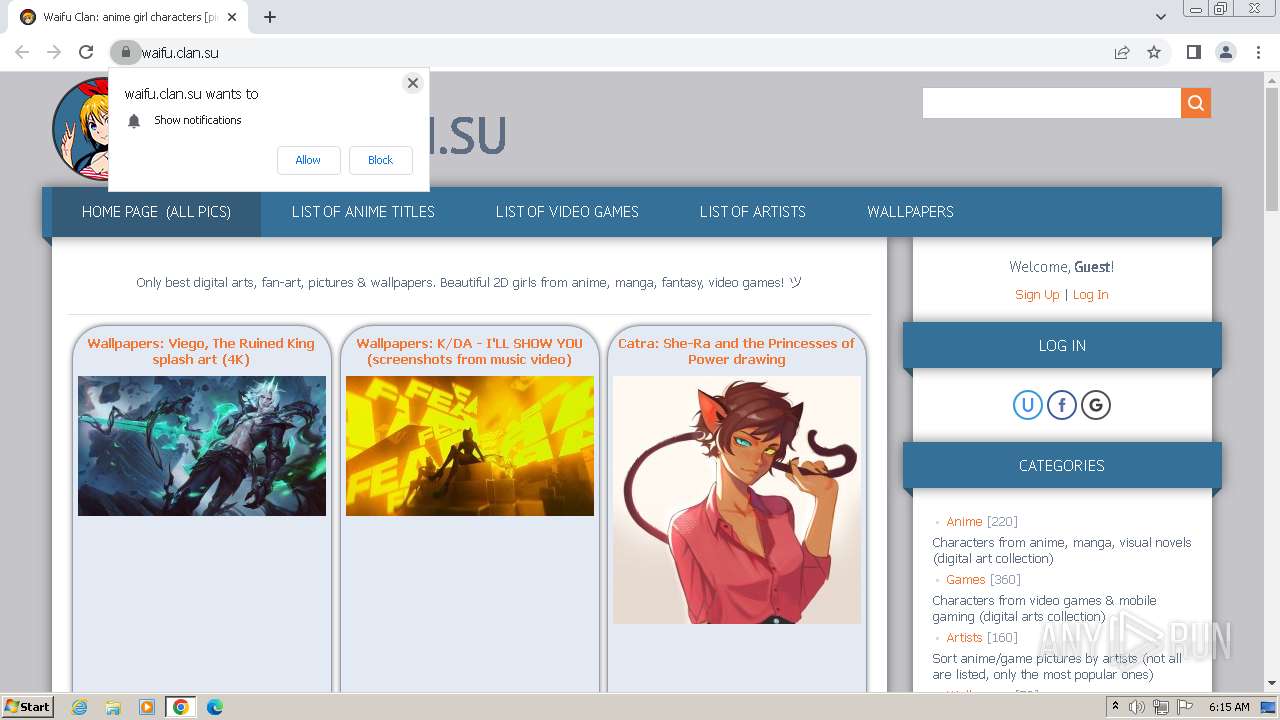Open Chrome profile avatar
1280x720 pixels.
tap(1225, 52)
